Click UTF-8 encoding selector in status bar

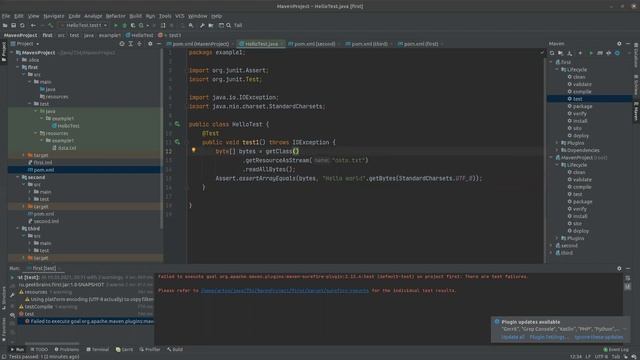601,357
